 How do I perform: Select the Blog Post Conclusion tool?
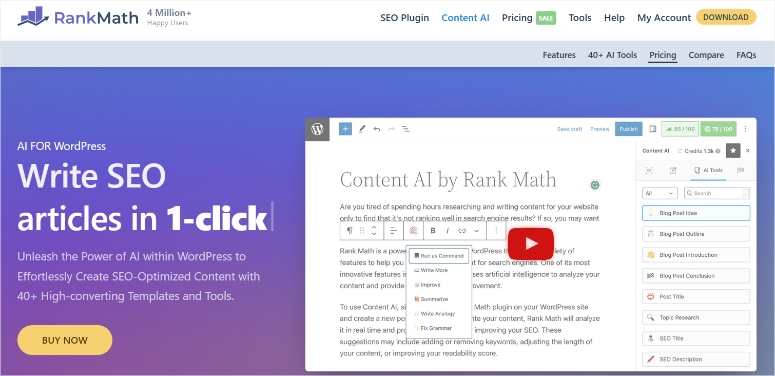(x=696, y=276)
